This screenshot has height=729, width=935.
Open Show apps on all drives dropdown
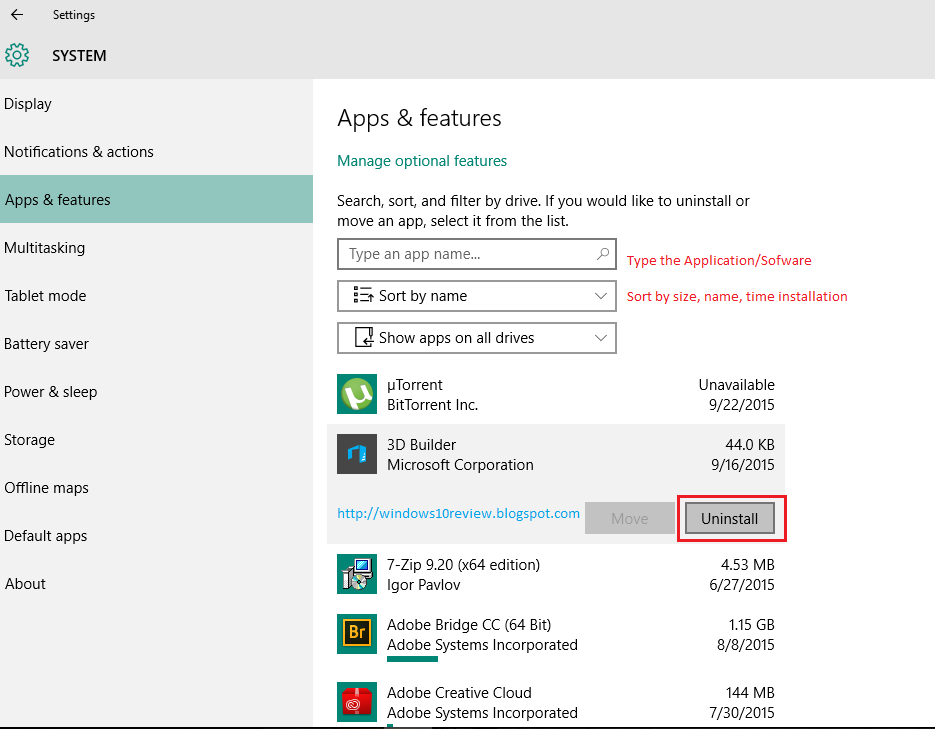click(x=476, y=338)
